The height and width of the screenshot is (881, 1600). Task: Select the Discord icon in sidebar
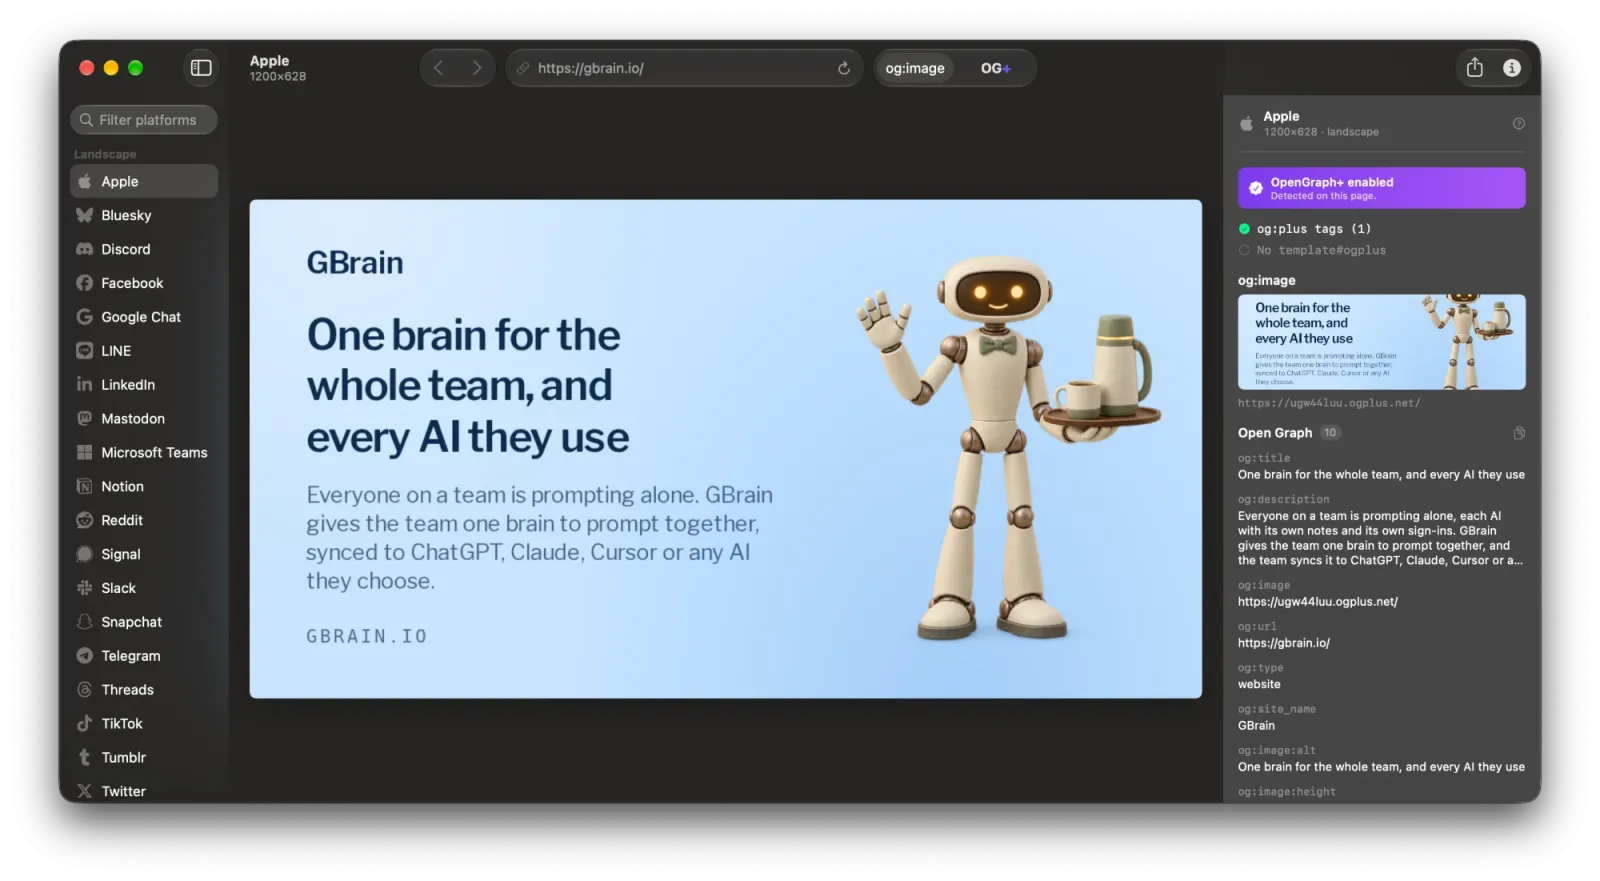(85, 249)
